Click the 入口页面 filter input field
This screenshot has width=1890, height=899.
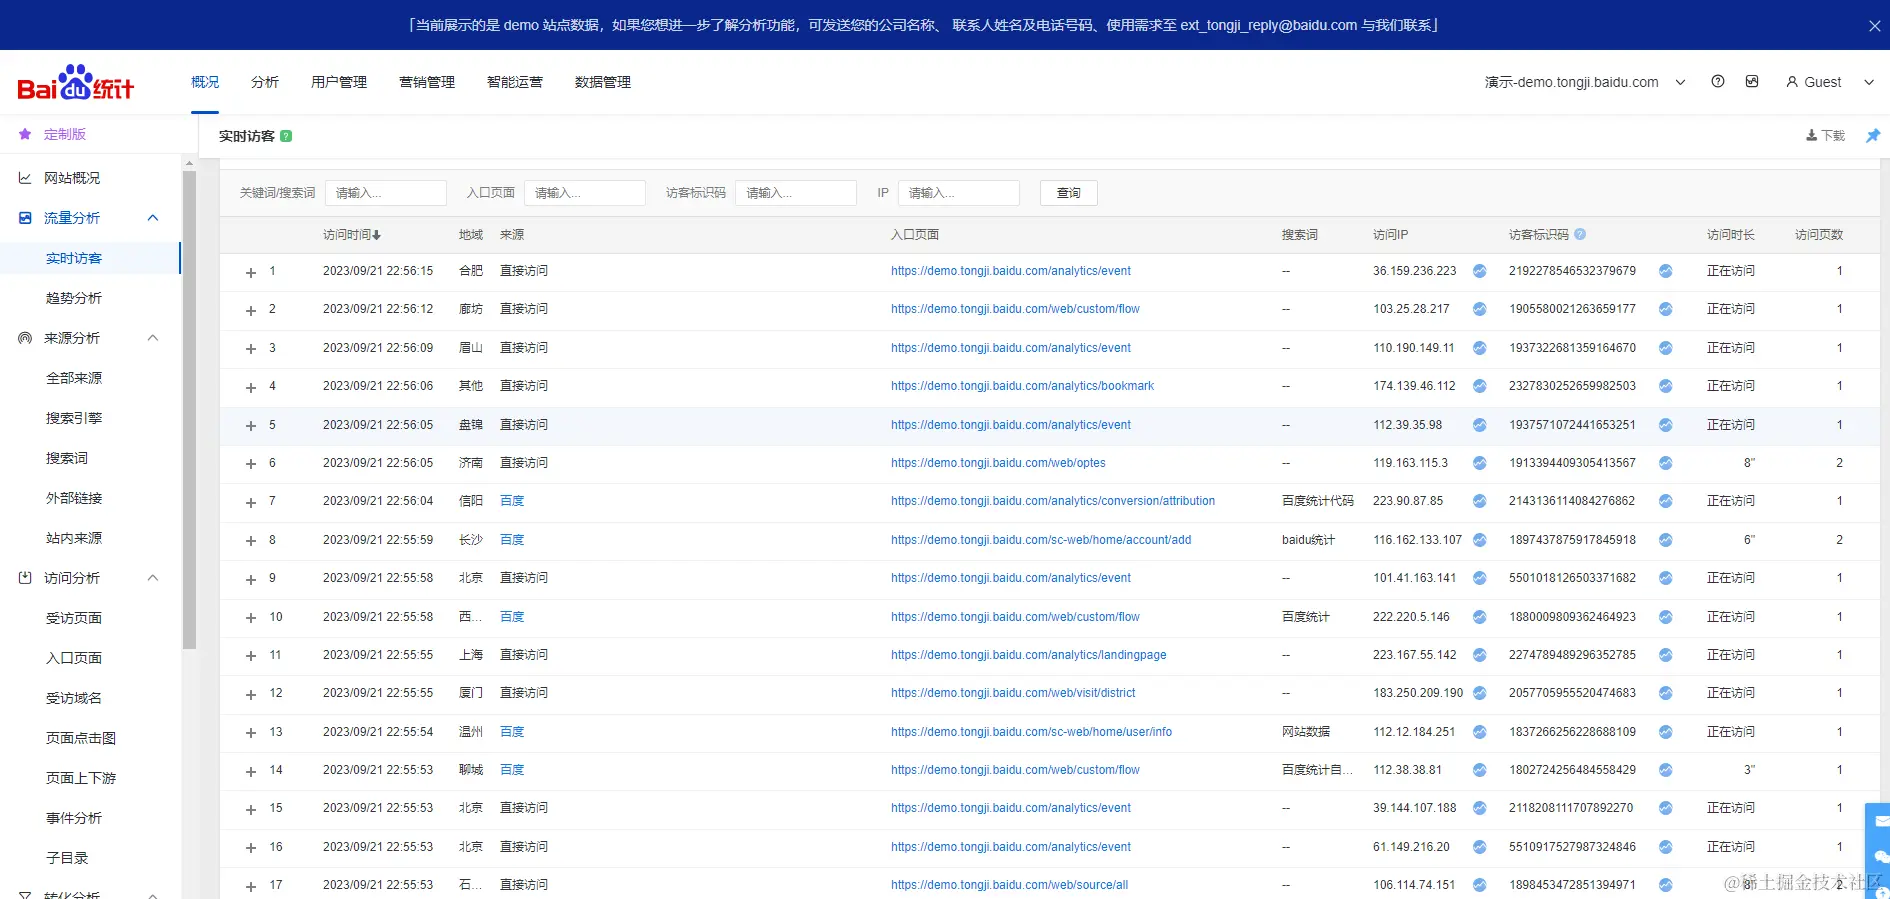[x=585, y=193]
